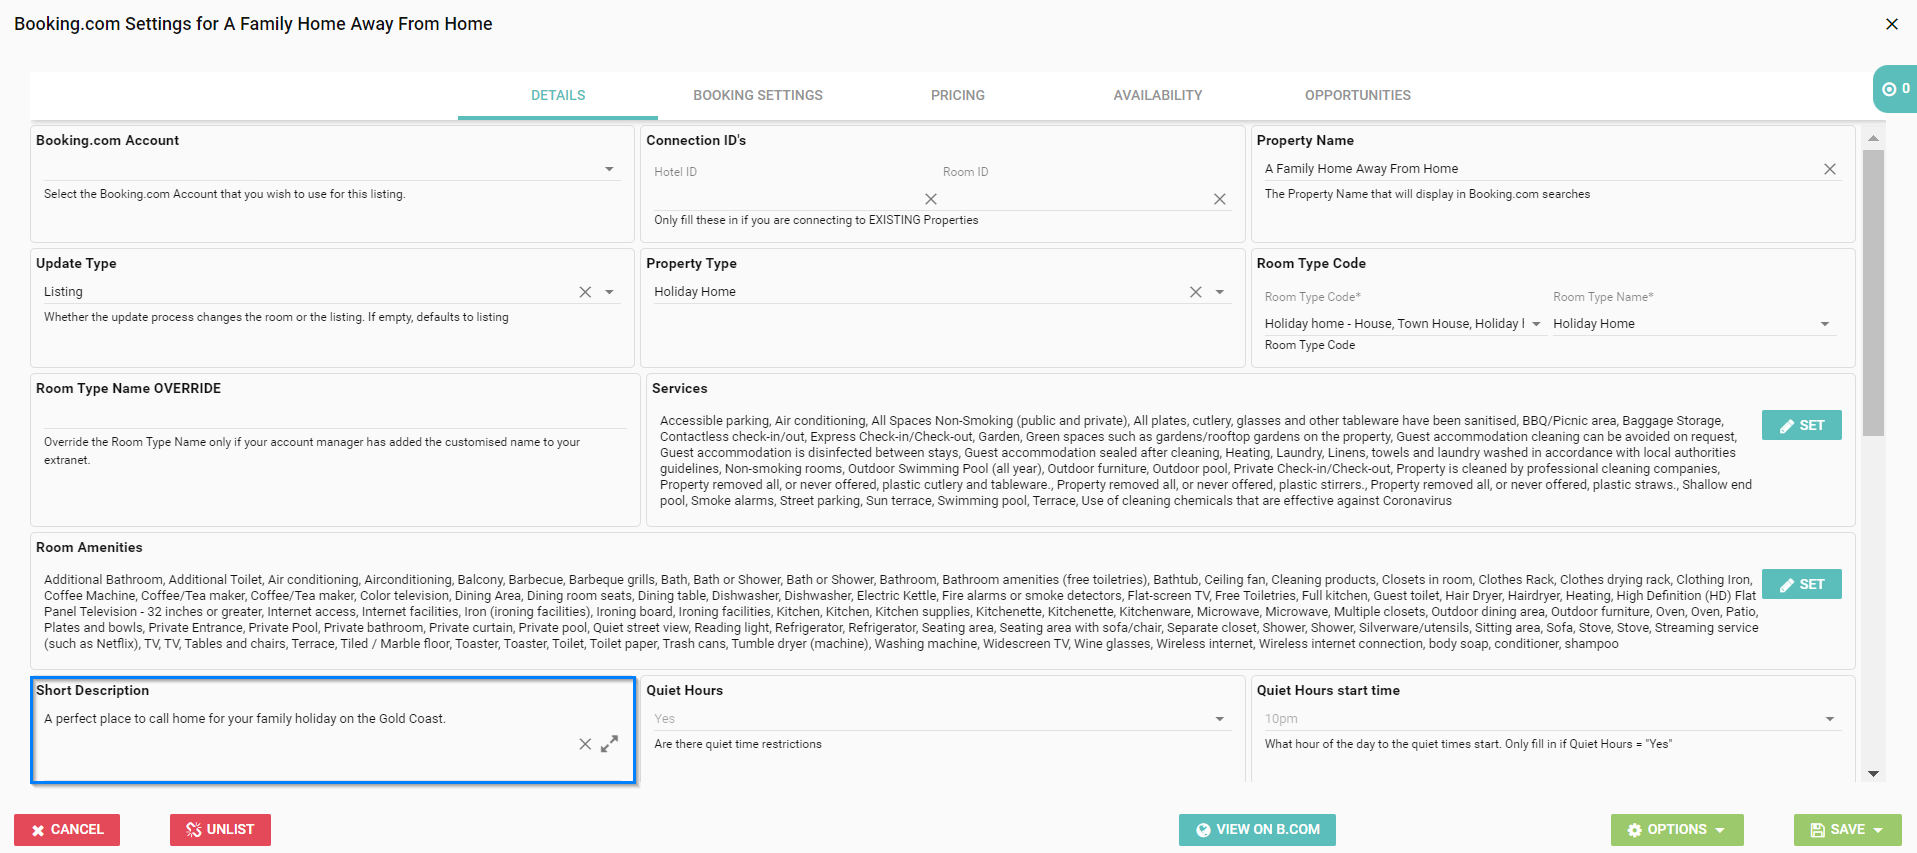Clear the Hotel ID field with its X icon
This screenshot has width=1917, height=853.
tap(930, 199)
